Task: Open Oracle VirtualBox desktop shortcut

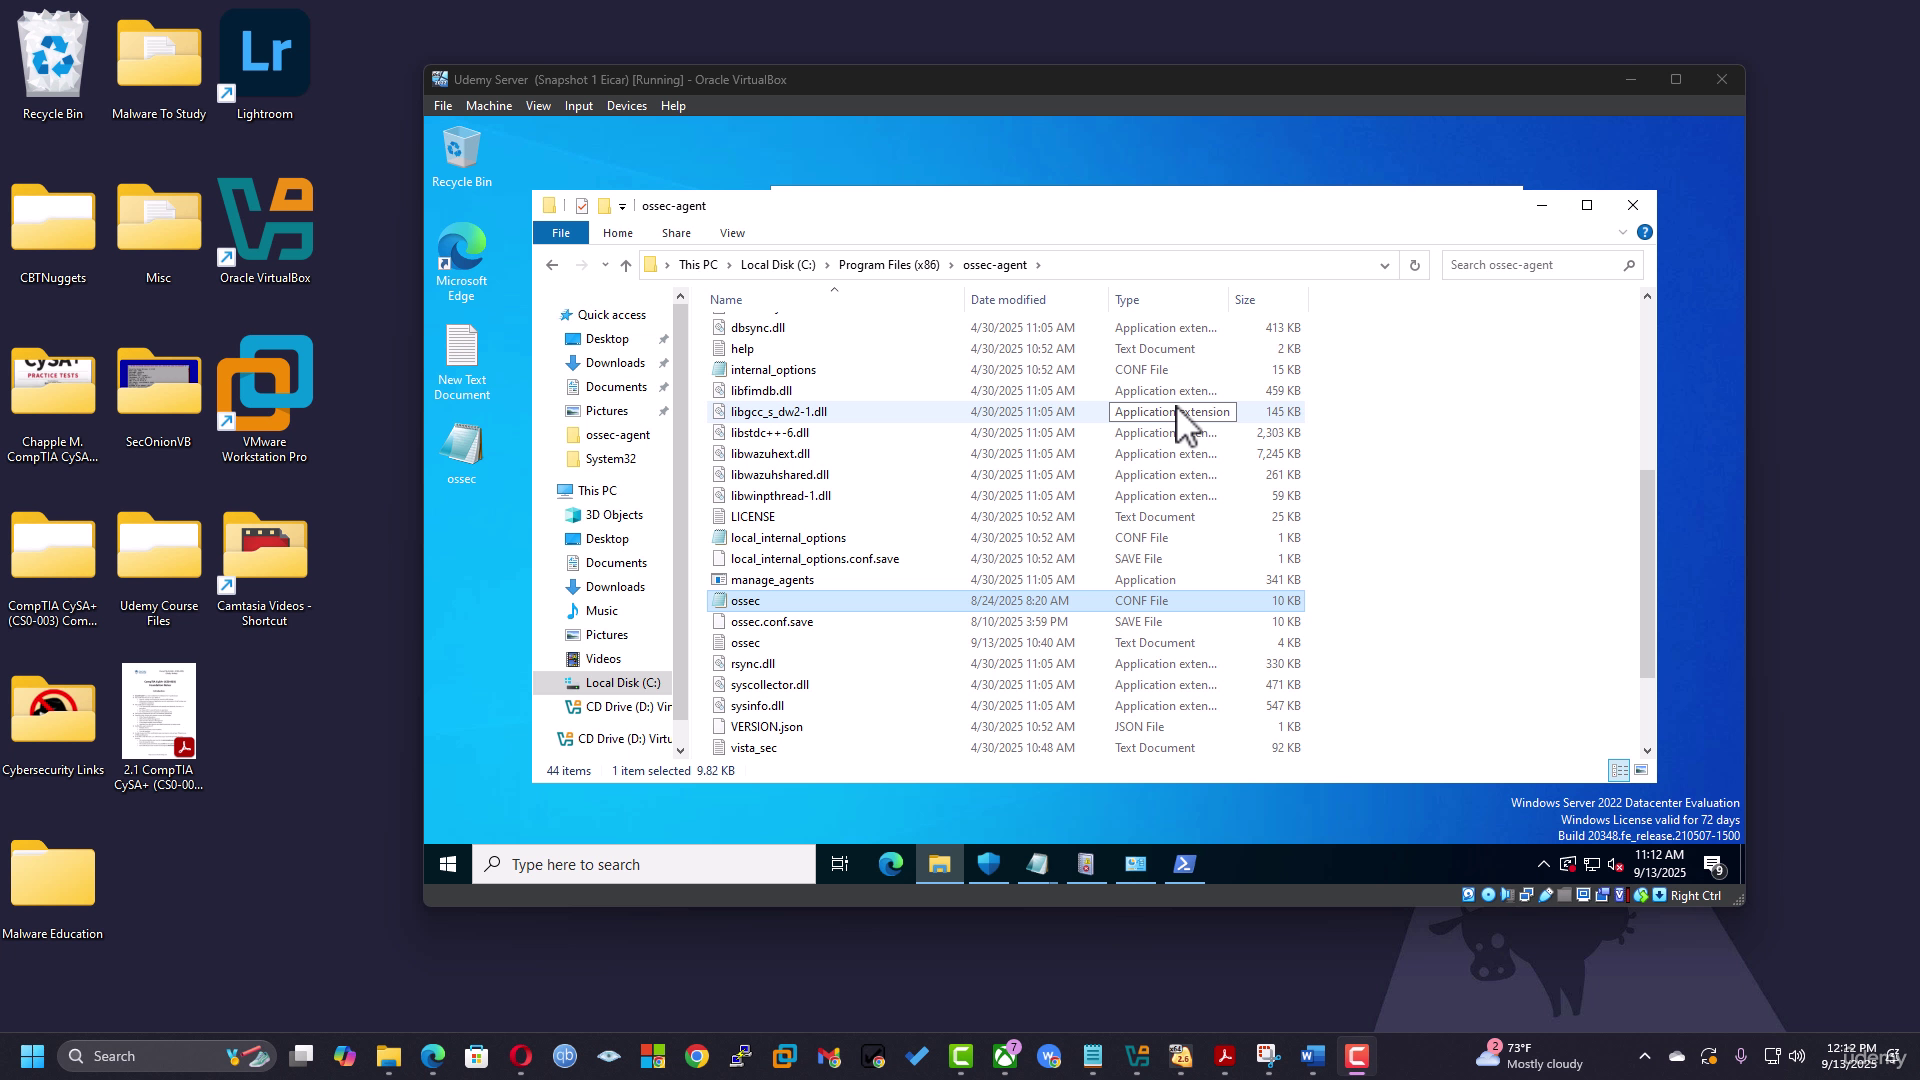Action: 265,232
